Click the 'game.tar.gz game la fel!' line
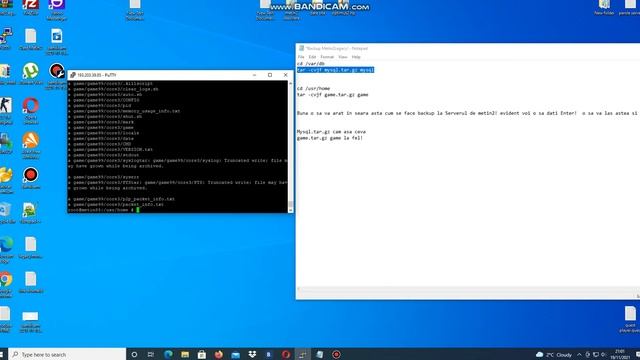 [x=330, y=138]
